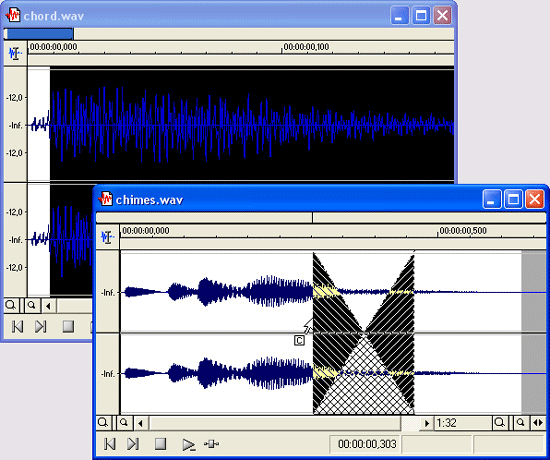Click the edit tool selector in chord.wav

click(15, 54)
